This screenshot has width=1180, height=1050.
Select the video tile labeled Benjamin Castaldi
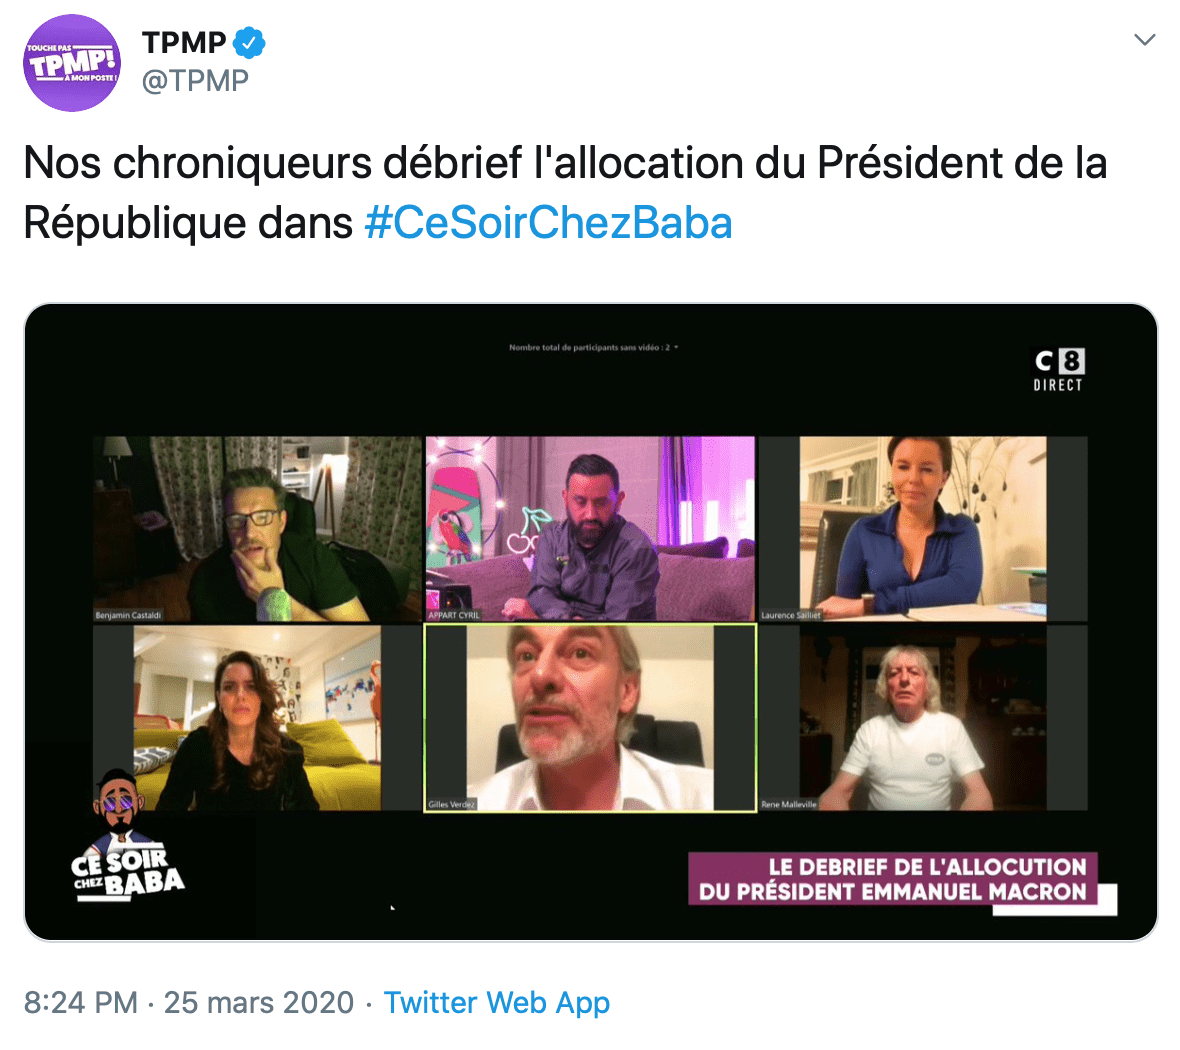pyautogui.click(x=257, y=528)
